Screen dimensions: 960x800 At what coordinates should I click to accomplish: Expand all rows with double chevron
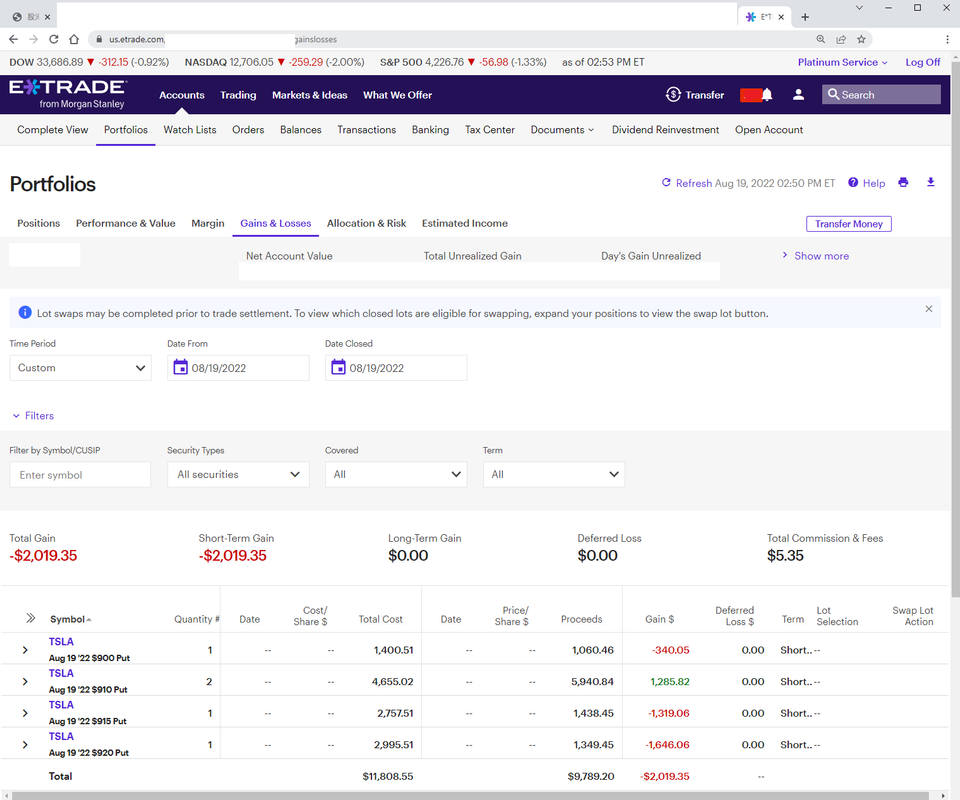(31, 618)
